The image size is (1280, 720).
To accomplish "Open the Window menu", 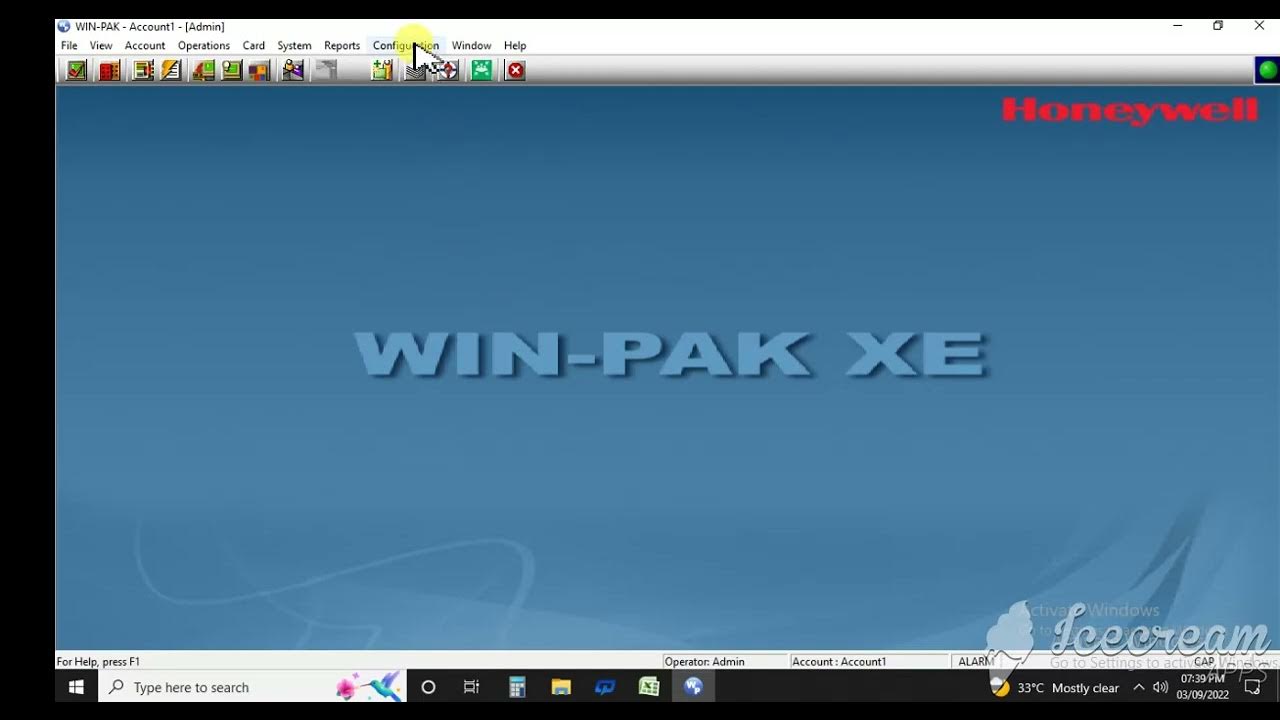I will 471,45.
